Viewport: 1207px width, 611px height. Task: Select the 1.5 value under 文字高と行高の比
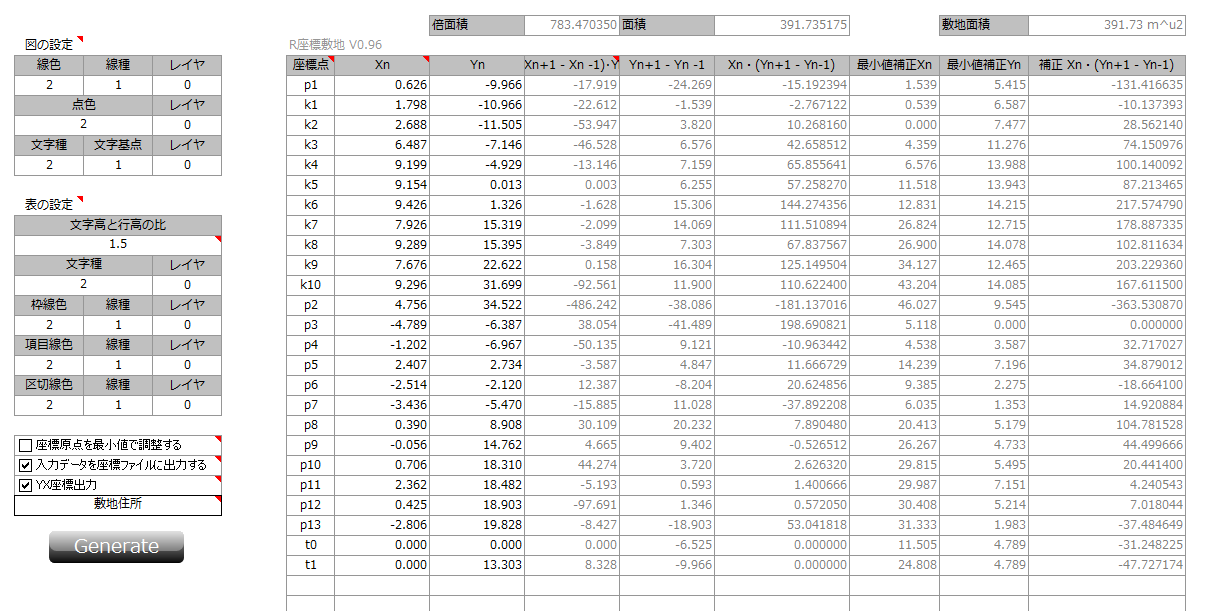click(x=117, y=245)
